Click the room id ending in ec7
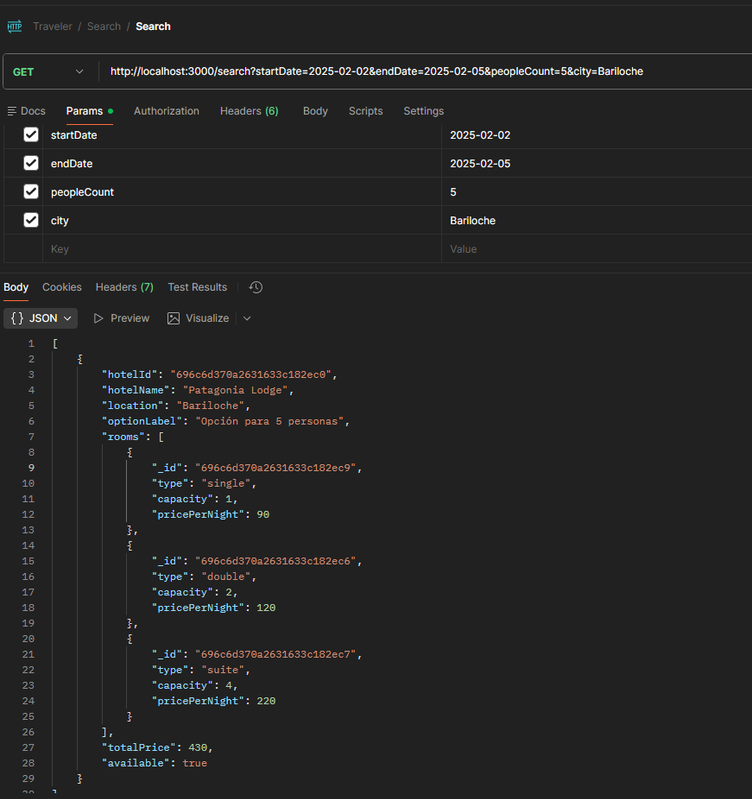This screenshot has height=799, width=752. point(276,654)
